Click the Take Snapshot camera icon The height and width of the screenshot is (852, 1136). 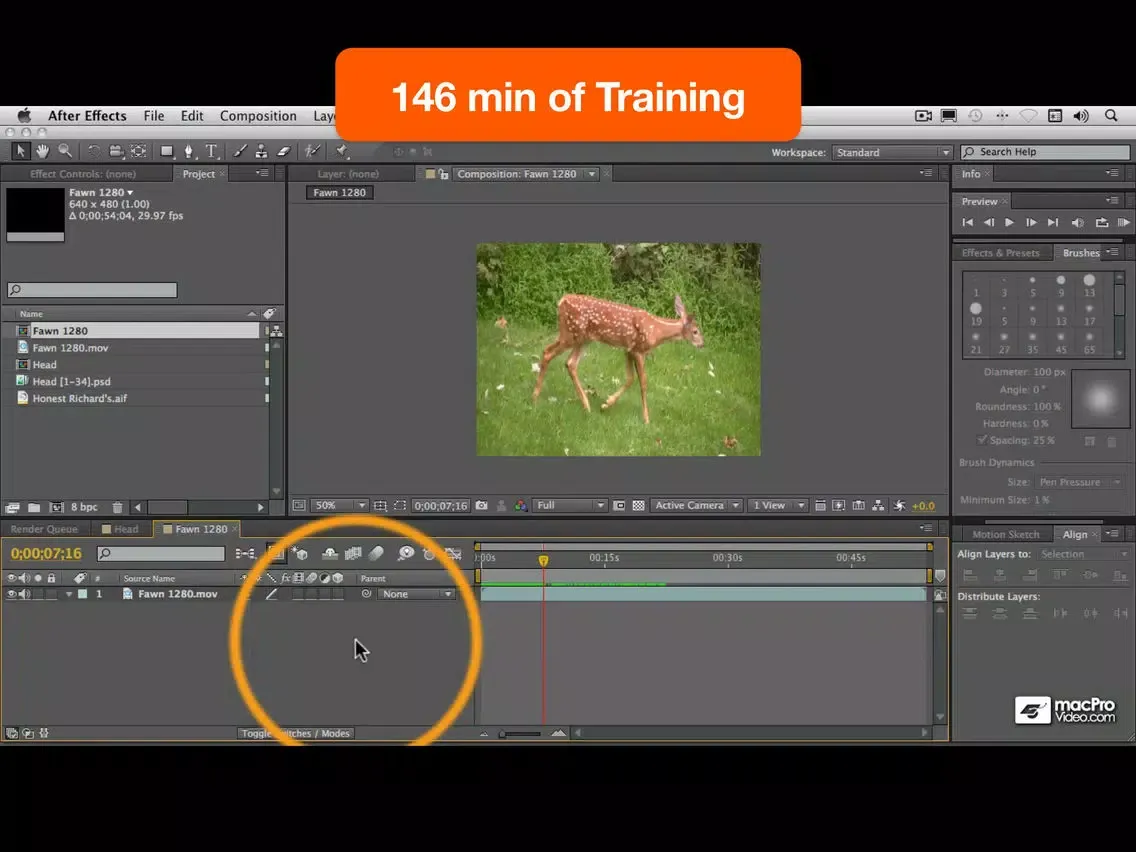482,506
